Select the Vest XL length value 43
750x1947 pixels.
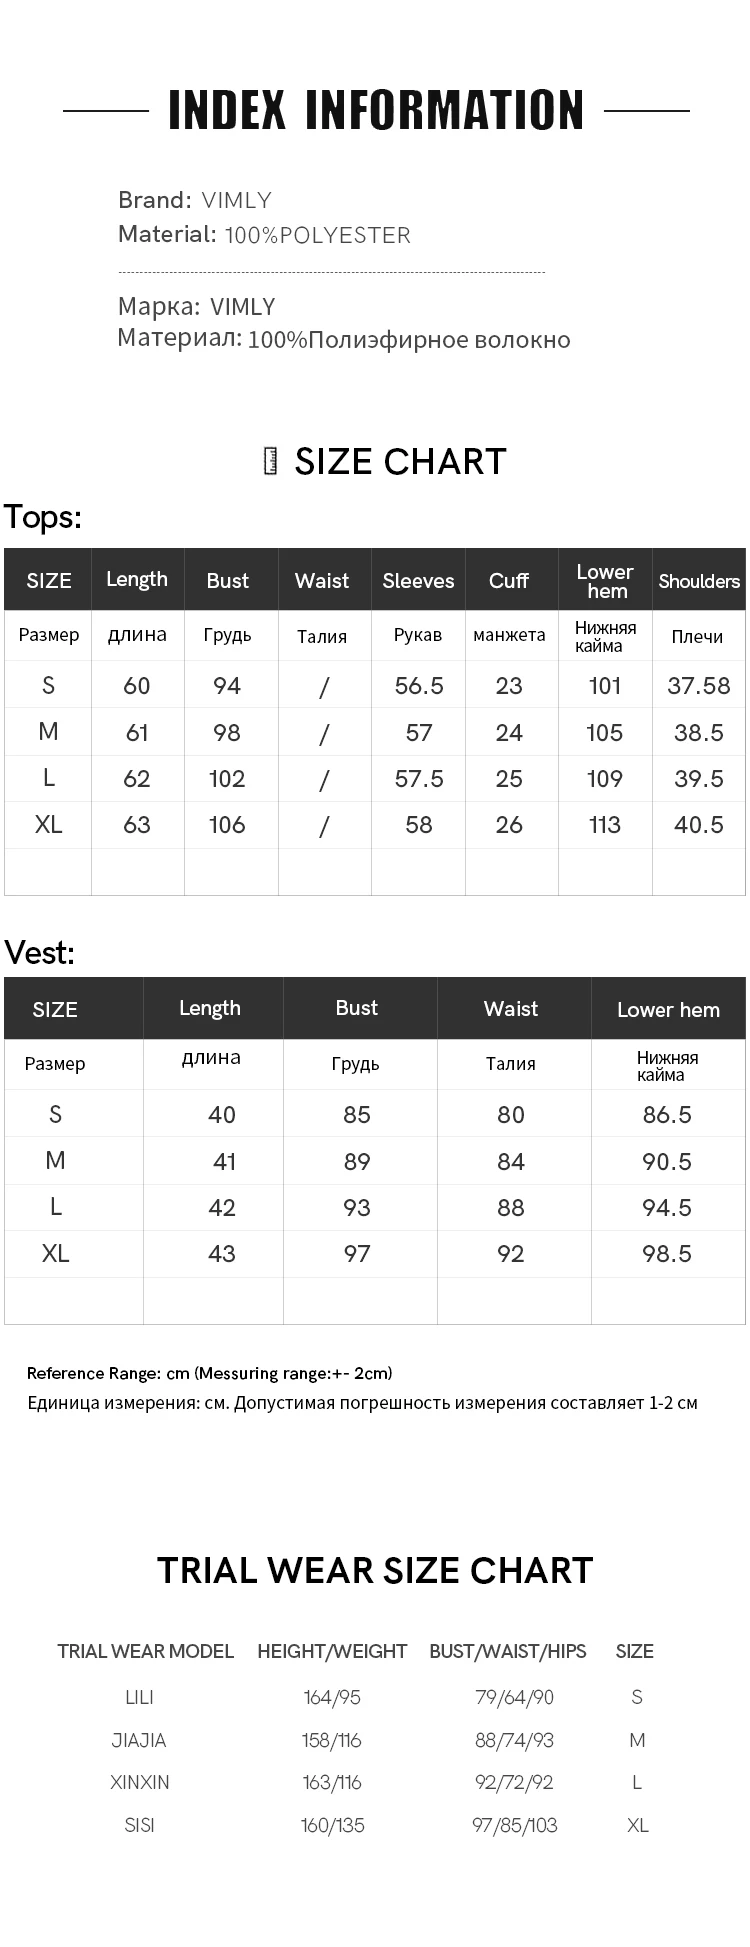pyautogui.click(x=222, y=1254)
